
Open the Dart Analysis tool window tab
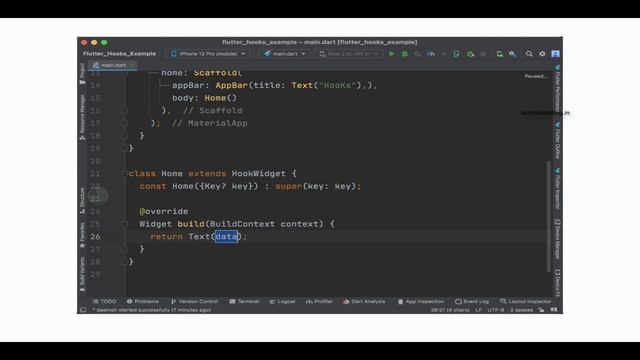pyautogui.click(x=364, y=302)
